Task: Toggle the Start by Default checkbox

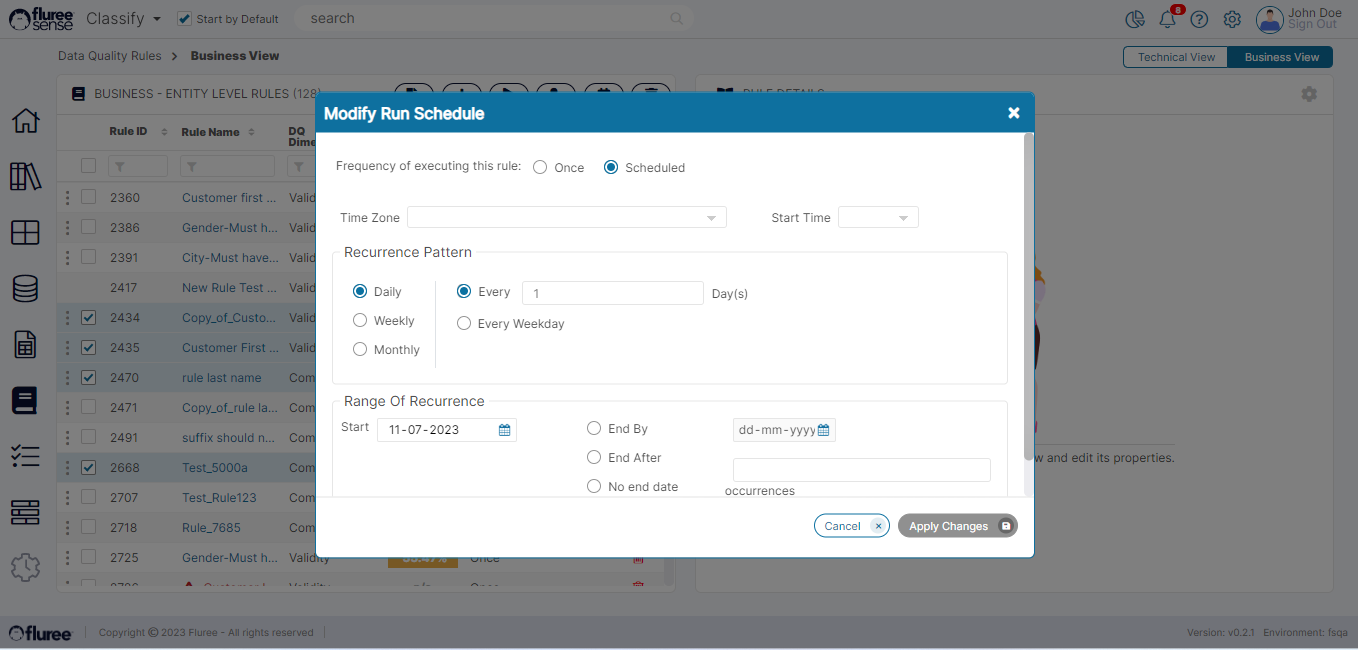Action: (x=184, y=19)
